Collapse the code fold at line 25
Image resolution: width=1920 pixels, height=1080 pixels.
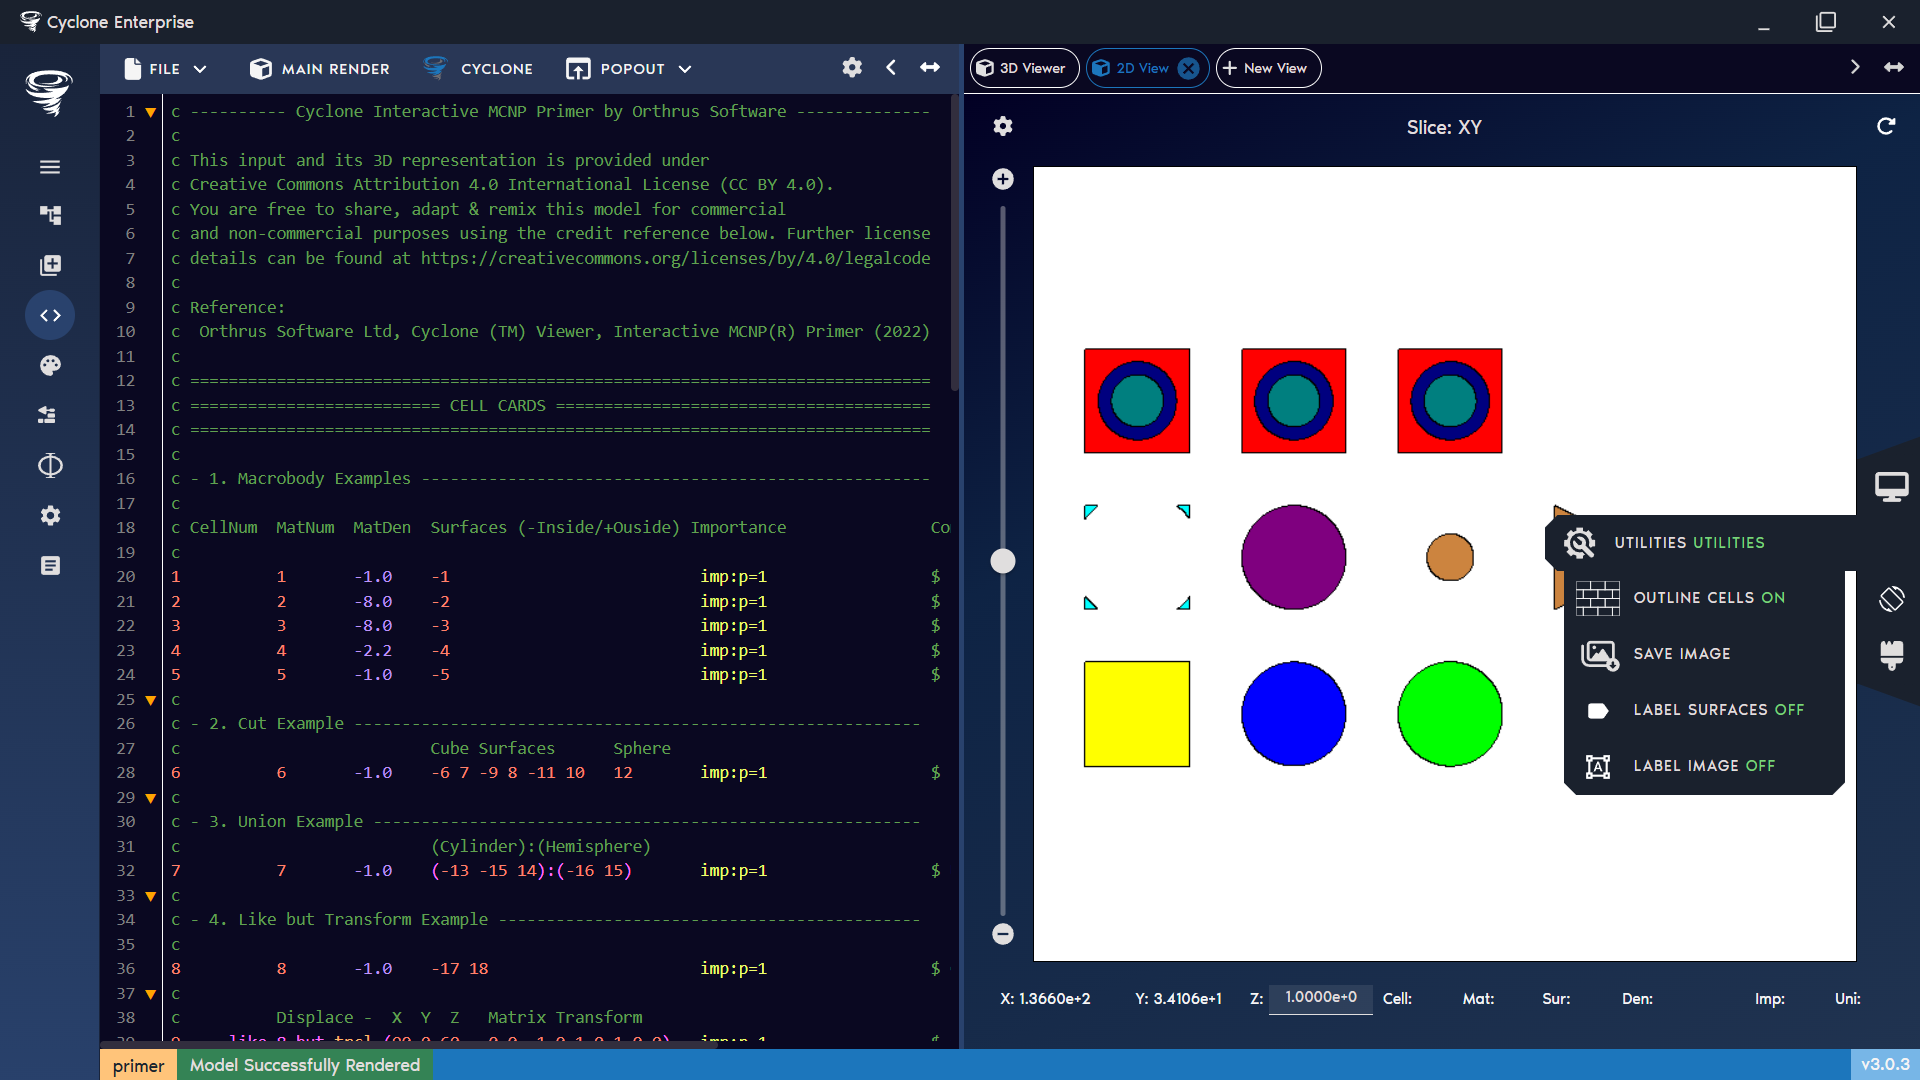(150, 700)
